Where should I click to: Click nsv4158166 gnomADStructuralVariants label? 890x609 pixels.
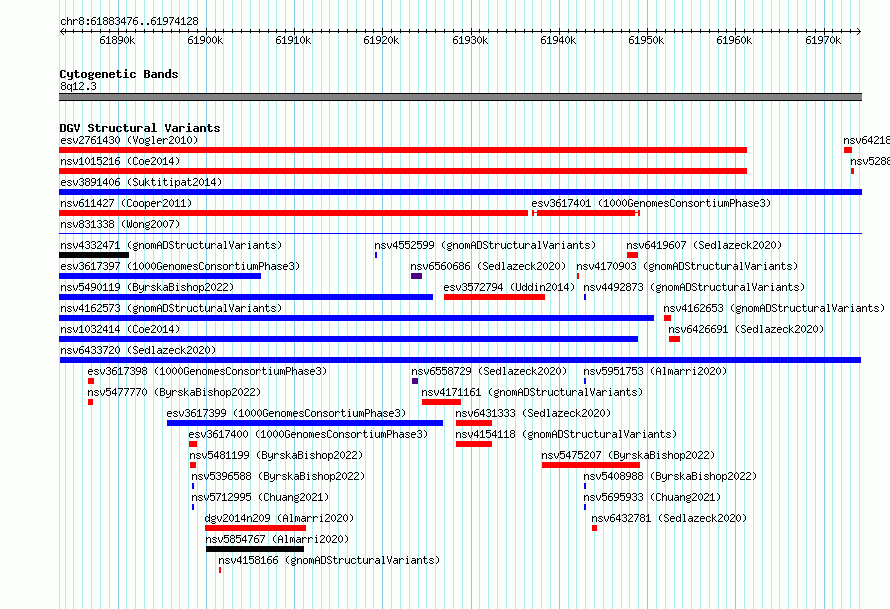coord(329,560)
